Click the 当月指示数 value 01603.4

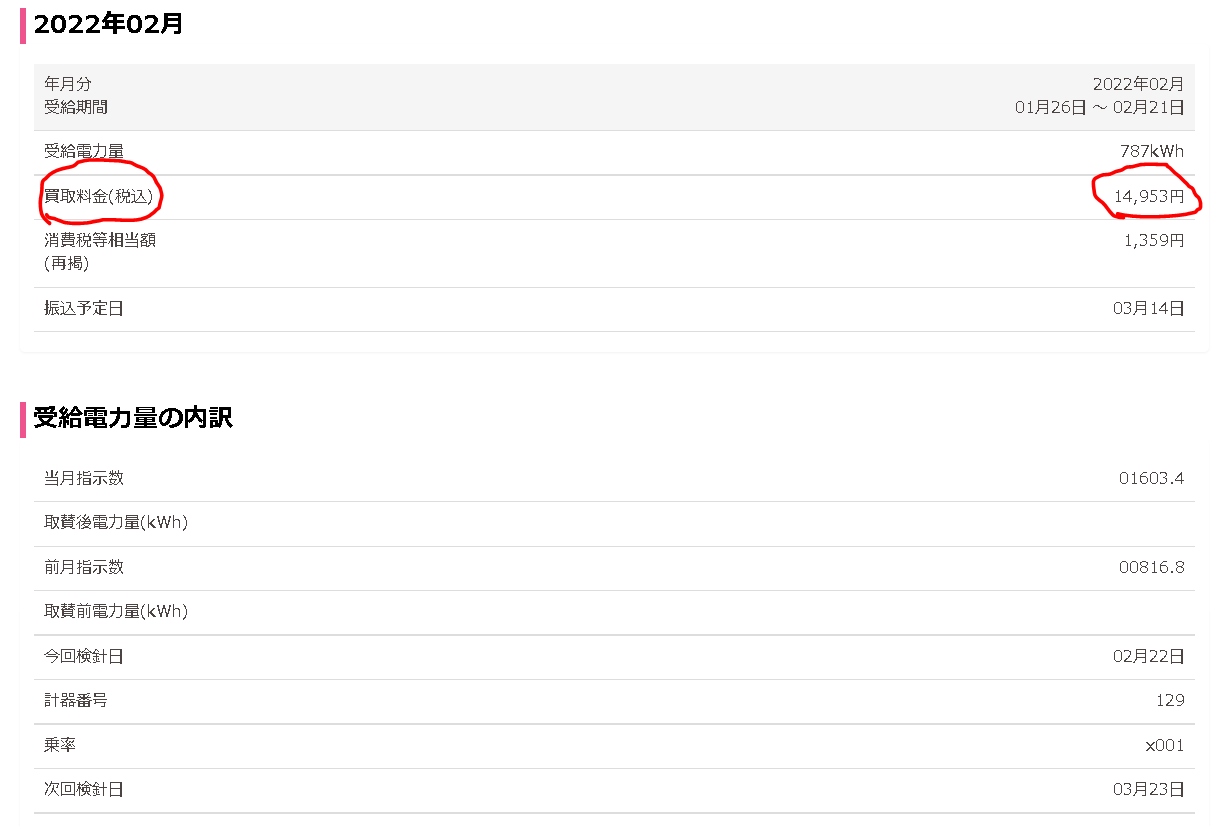click(1151, 478)
